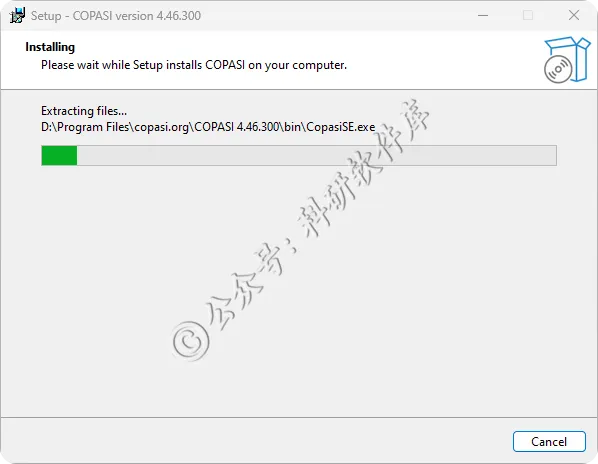This screenshot has width=598, height=464.
Task: Click the diagonal Chinese watermark text
Action: [x=301, y=229]
